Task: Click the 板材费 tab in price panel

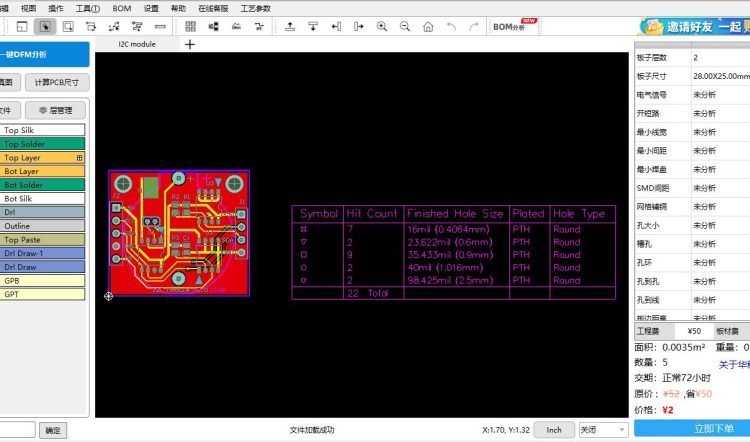Action: (727, 331)
